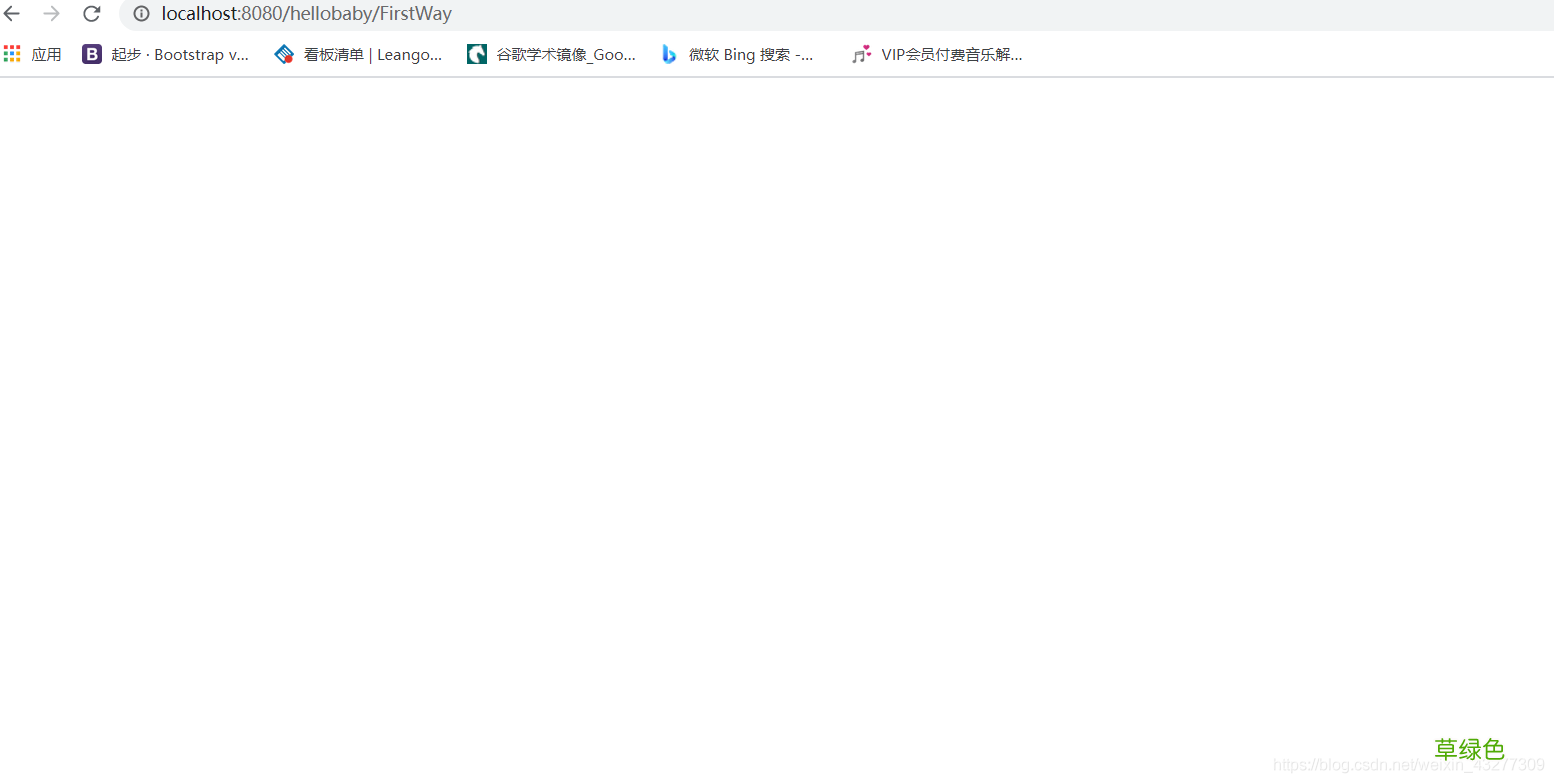Reload the localhost page
Screen dimensions: 1554x783
pos(91,14)
